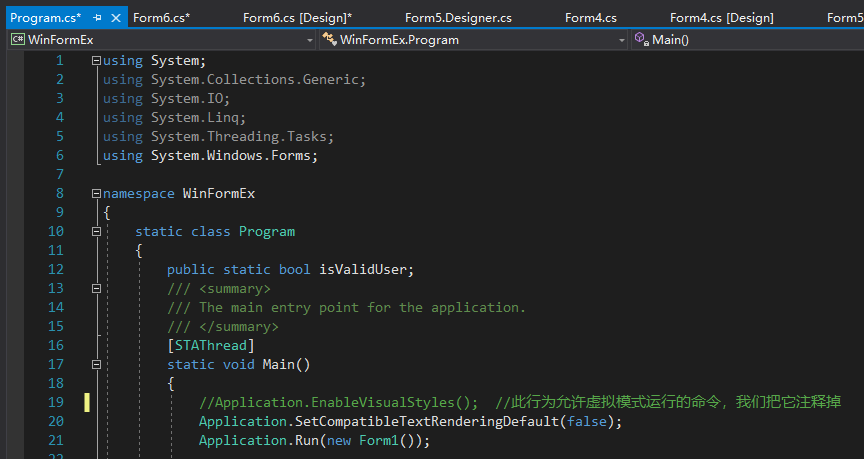
Task: Click the 'bool' keyword on line 12
Action: coord(294,269)
